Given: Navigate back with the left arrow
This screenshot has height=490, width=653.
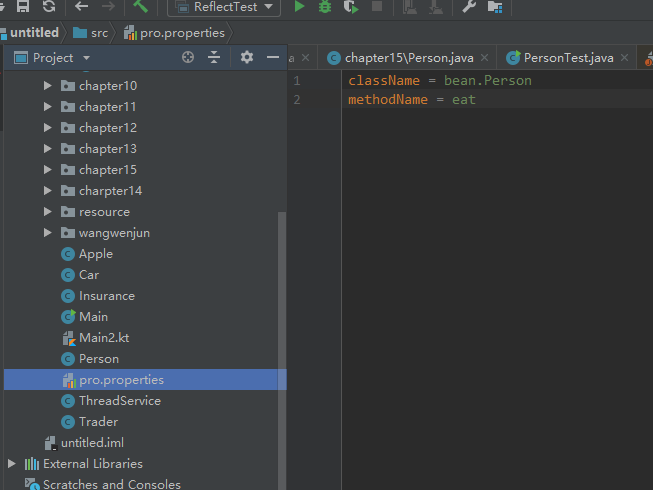Looking at the screenshot, I should pos(82,6).
